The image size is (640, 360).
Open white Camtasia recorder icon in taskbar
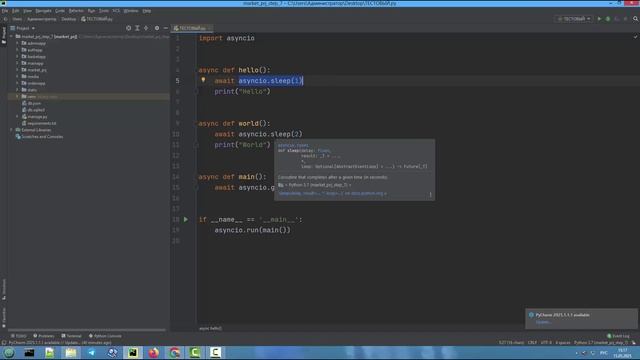(x=215, y=353)
